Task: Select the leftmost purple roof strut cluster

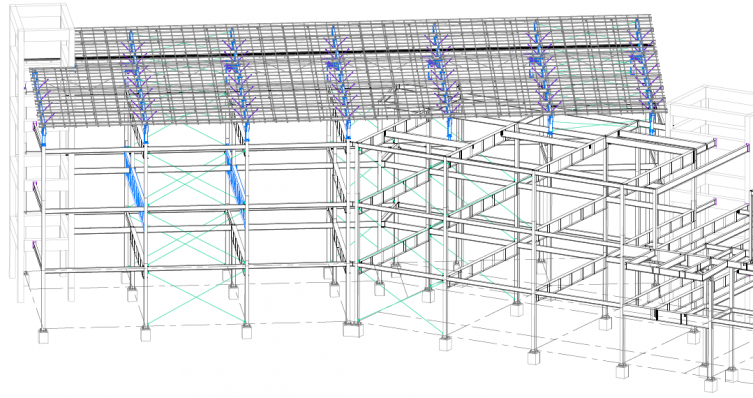Action: point(41,101)
